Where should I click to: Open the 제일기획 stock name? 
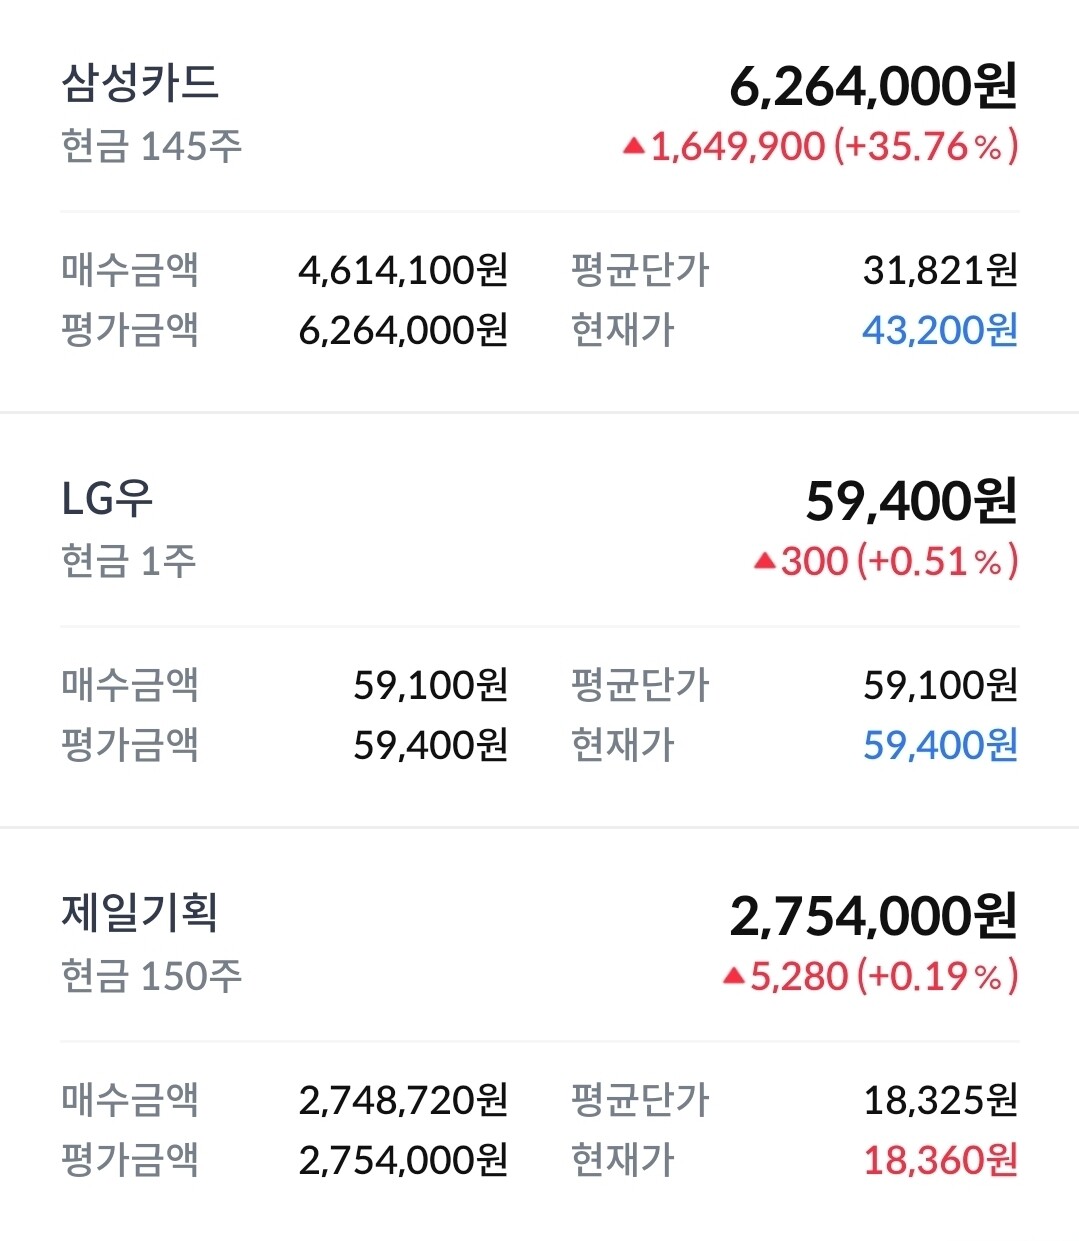[140, 912]
